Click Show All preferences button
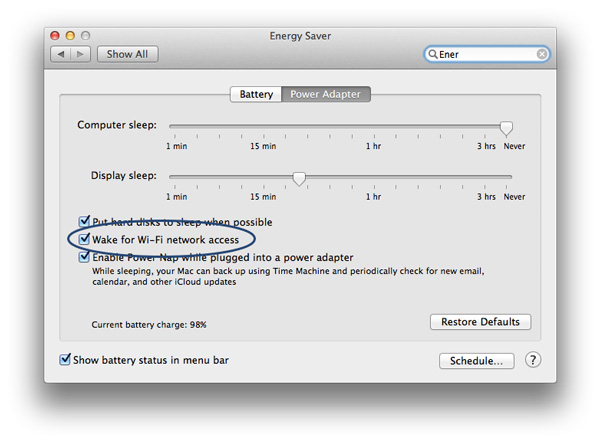The width and height of the screenshot is (600, 443). (x=127, y=54)
